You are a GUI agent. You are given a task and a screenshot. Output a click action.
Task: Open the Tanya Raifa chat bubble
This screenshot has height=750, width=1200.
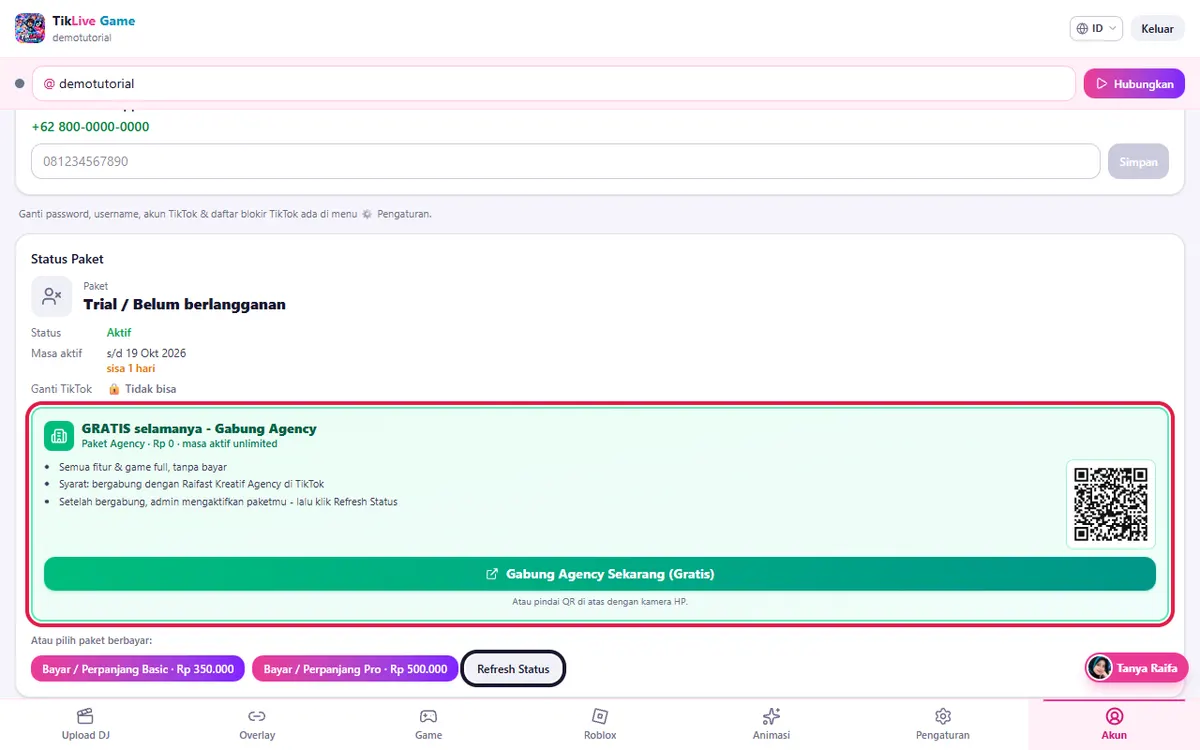(x=1136, y=668)
